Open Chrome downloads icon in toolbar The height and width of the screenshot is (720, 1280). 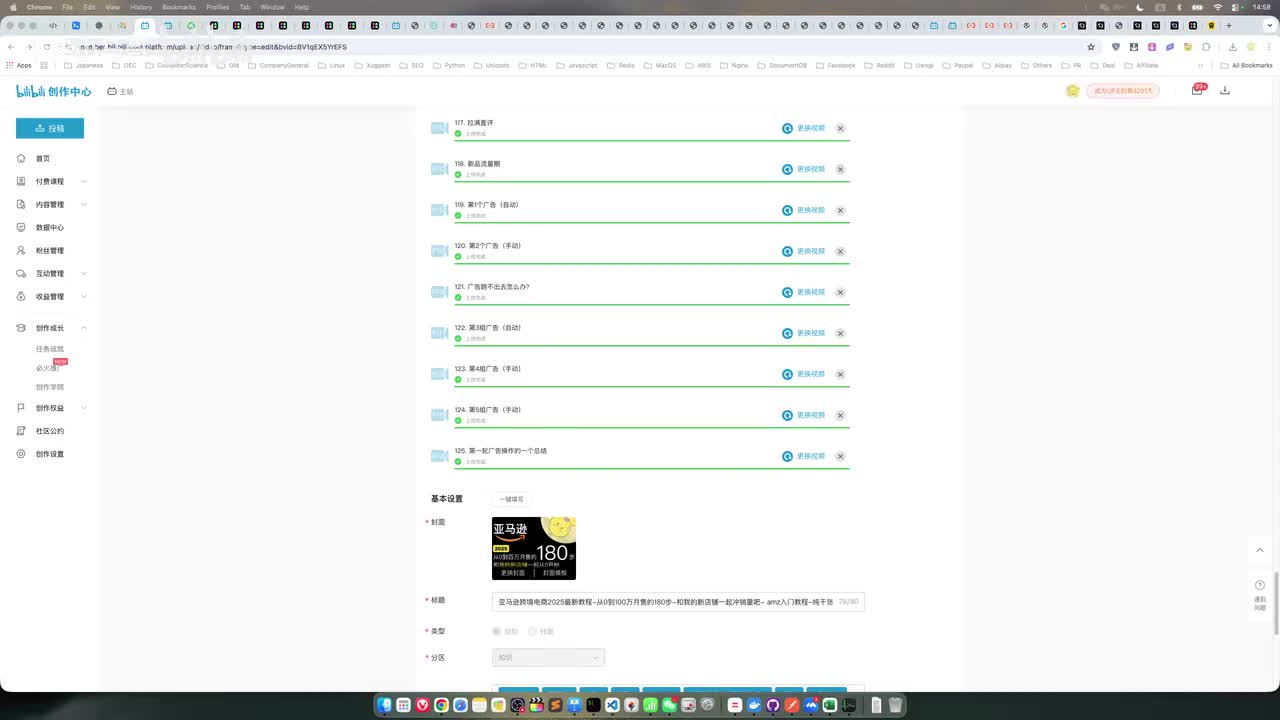1232,47
